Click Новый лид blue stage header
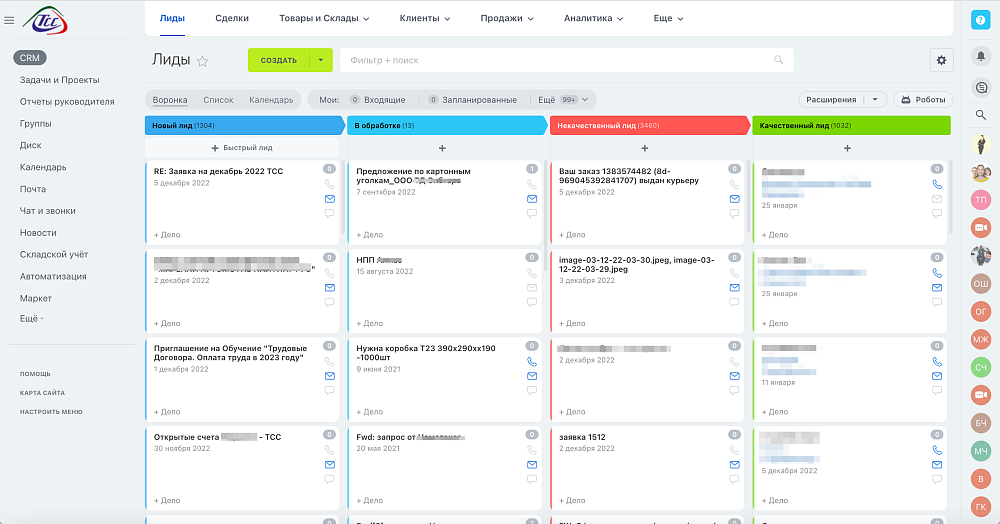The image size is (1000, 524). click(x=244, y=126)
